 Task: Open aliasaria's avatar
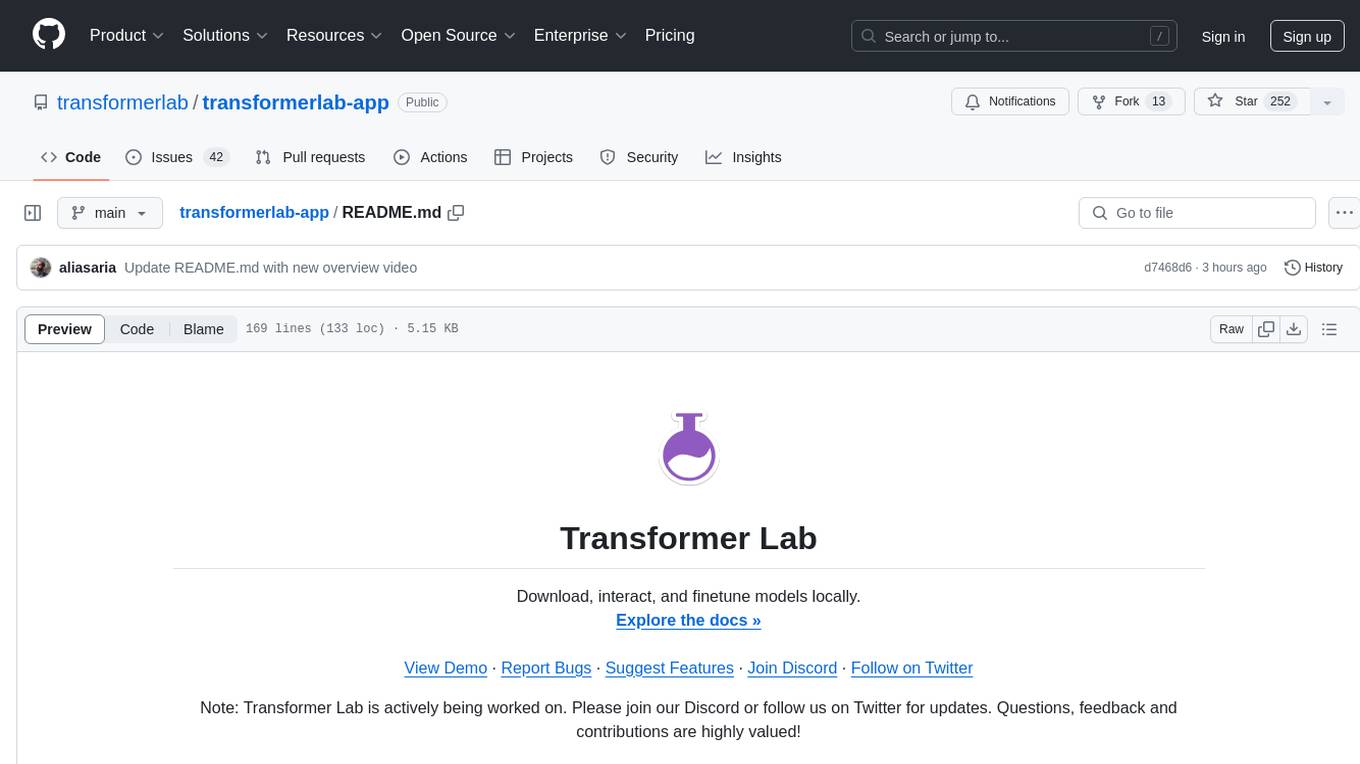pyautogui.click(x=41, y=268)
